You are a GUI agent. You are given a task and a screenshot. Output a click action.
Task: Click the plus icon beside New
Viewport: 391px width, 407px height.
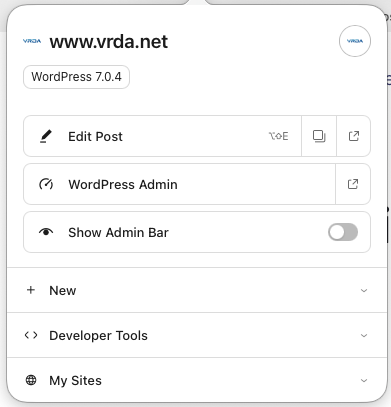[31, 290]
